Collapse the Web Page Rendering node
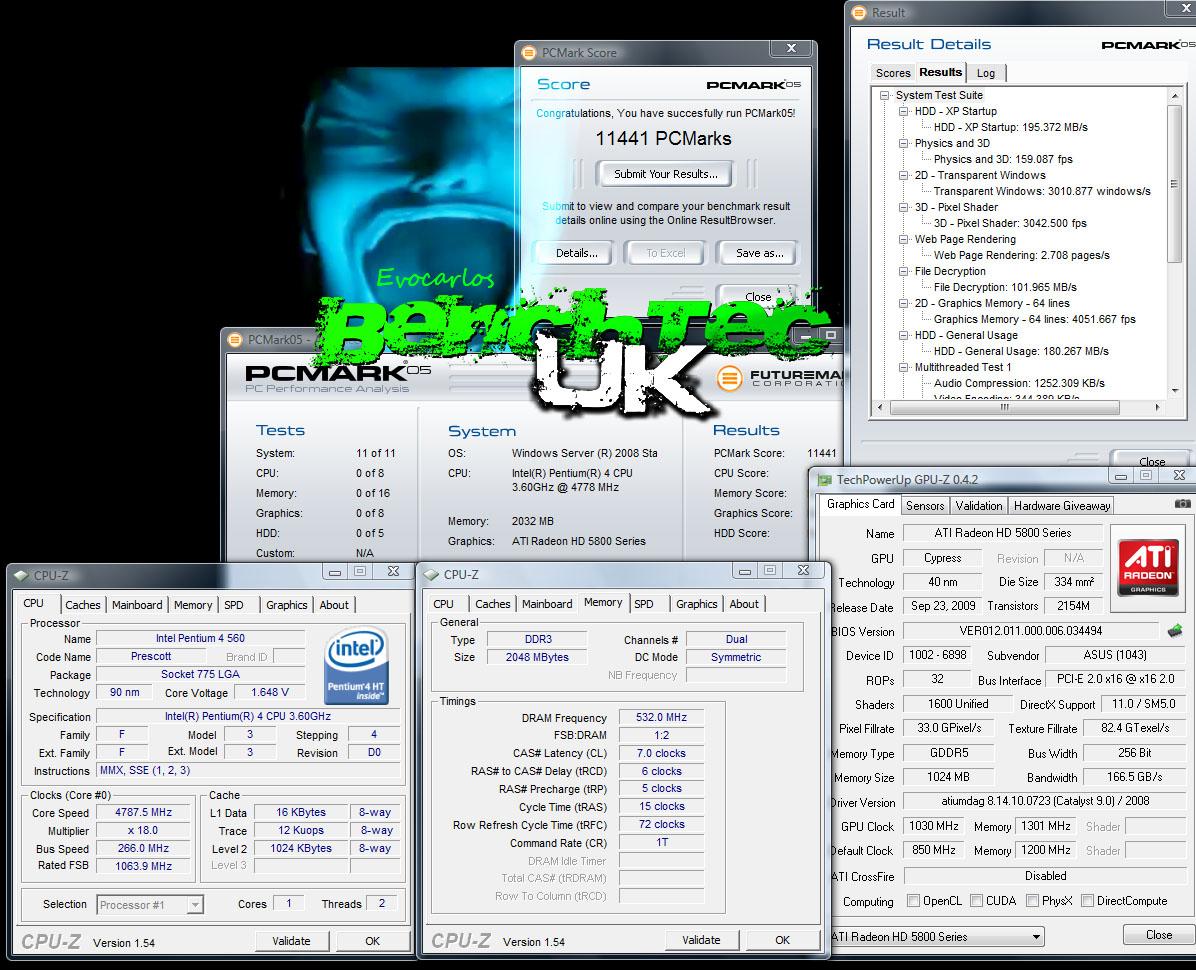Image resolution: width=1196 pixels, height=970 pixels. click(x=904, y=239)
